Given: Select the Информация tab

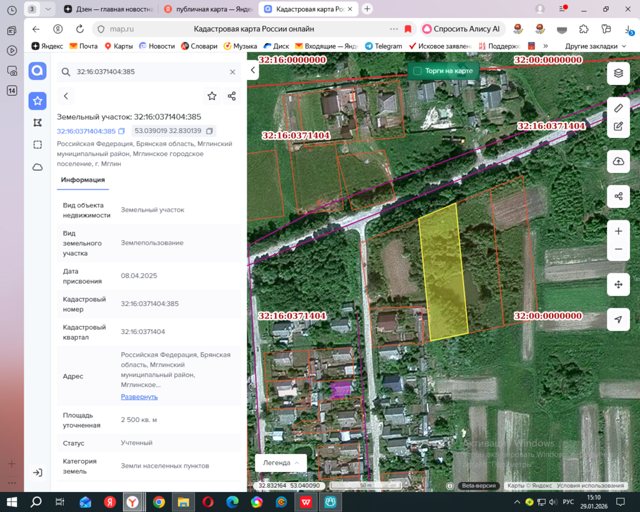Looking at the screenshot, I should 83,180.
